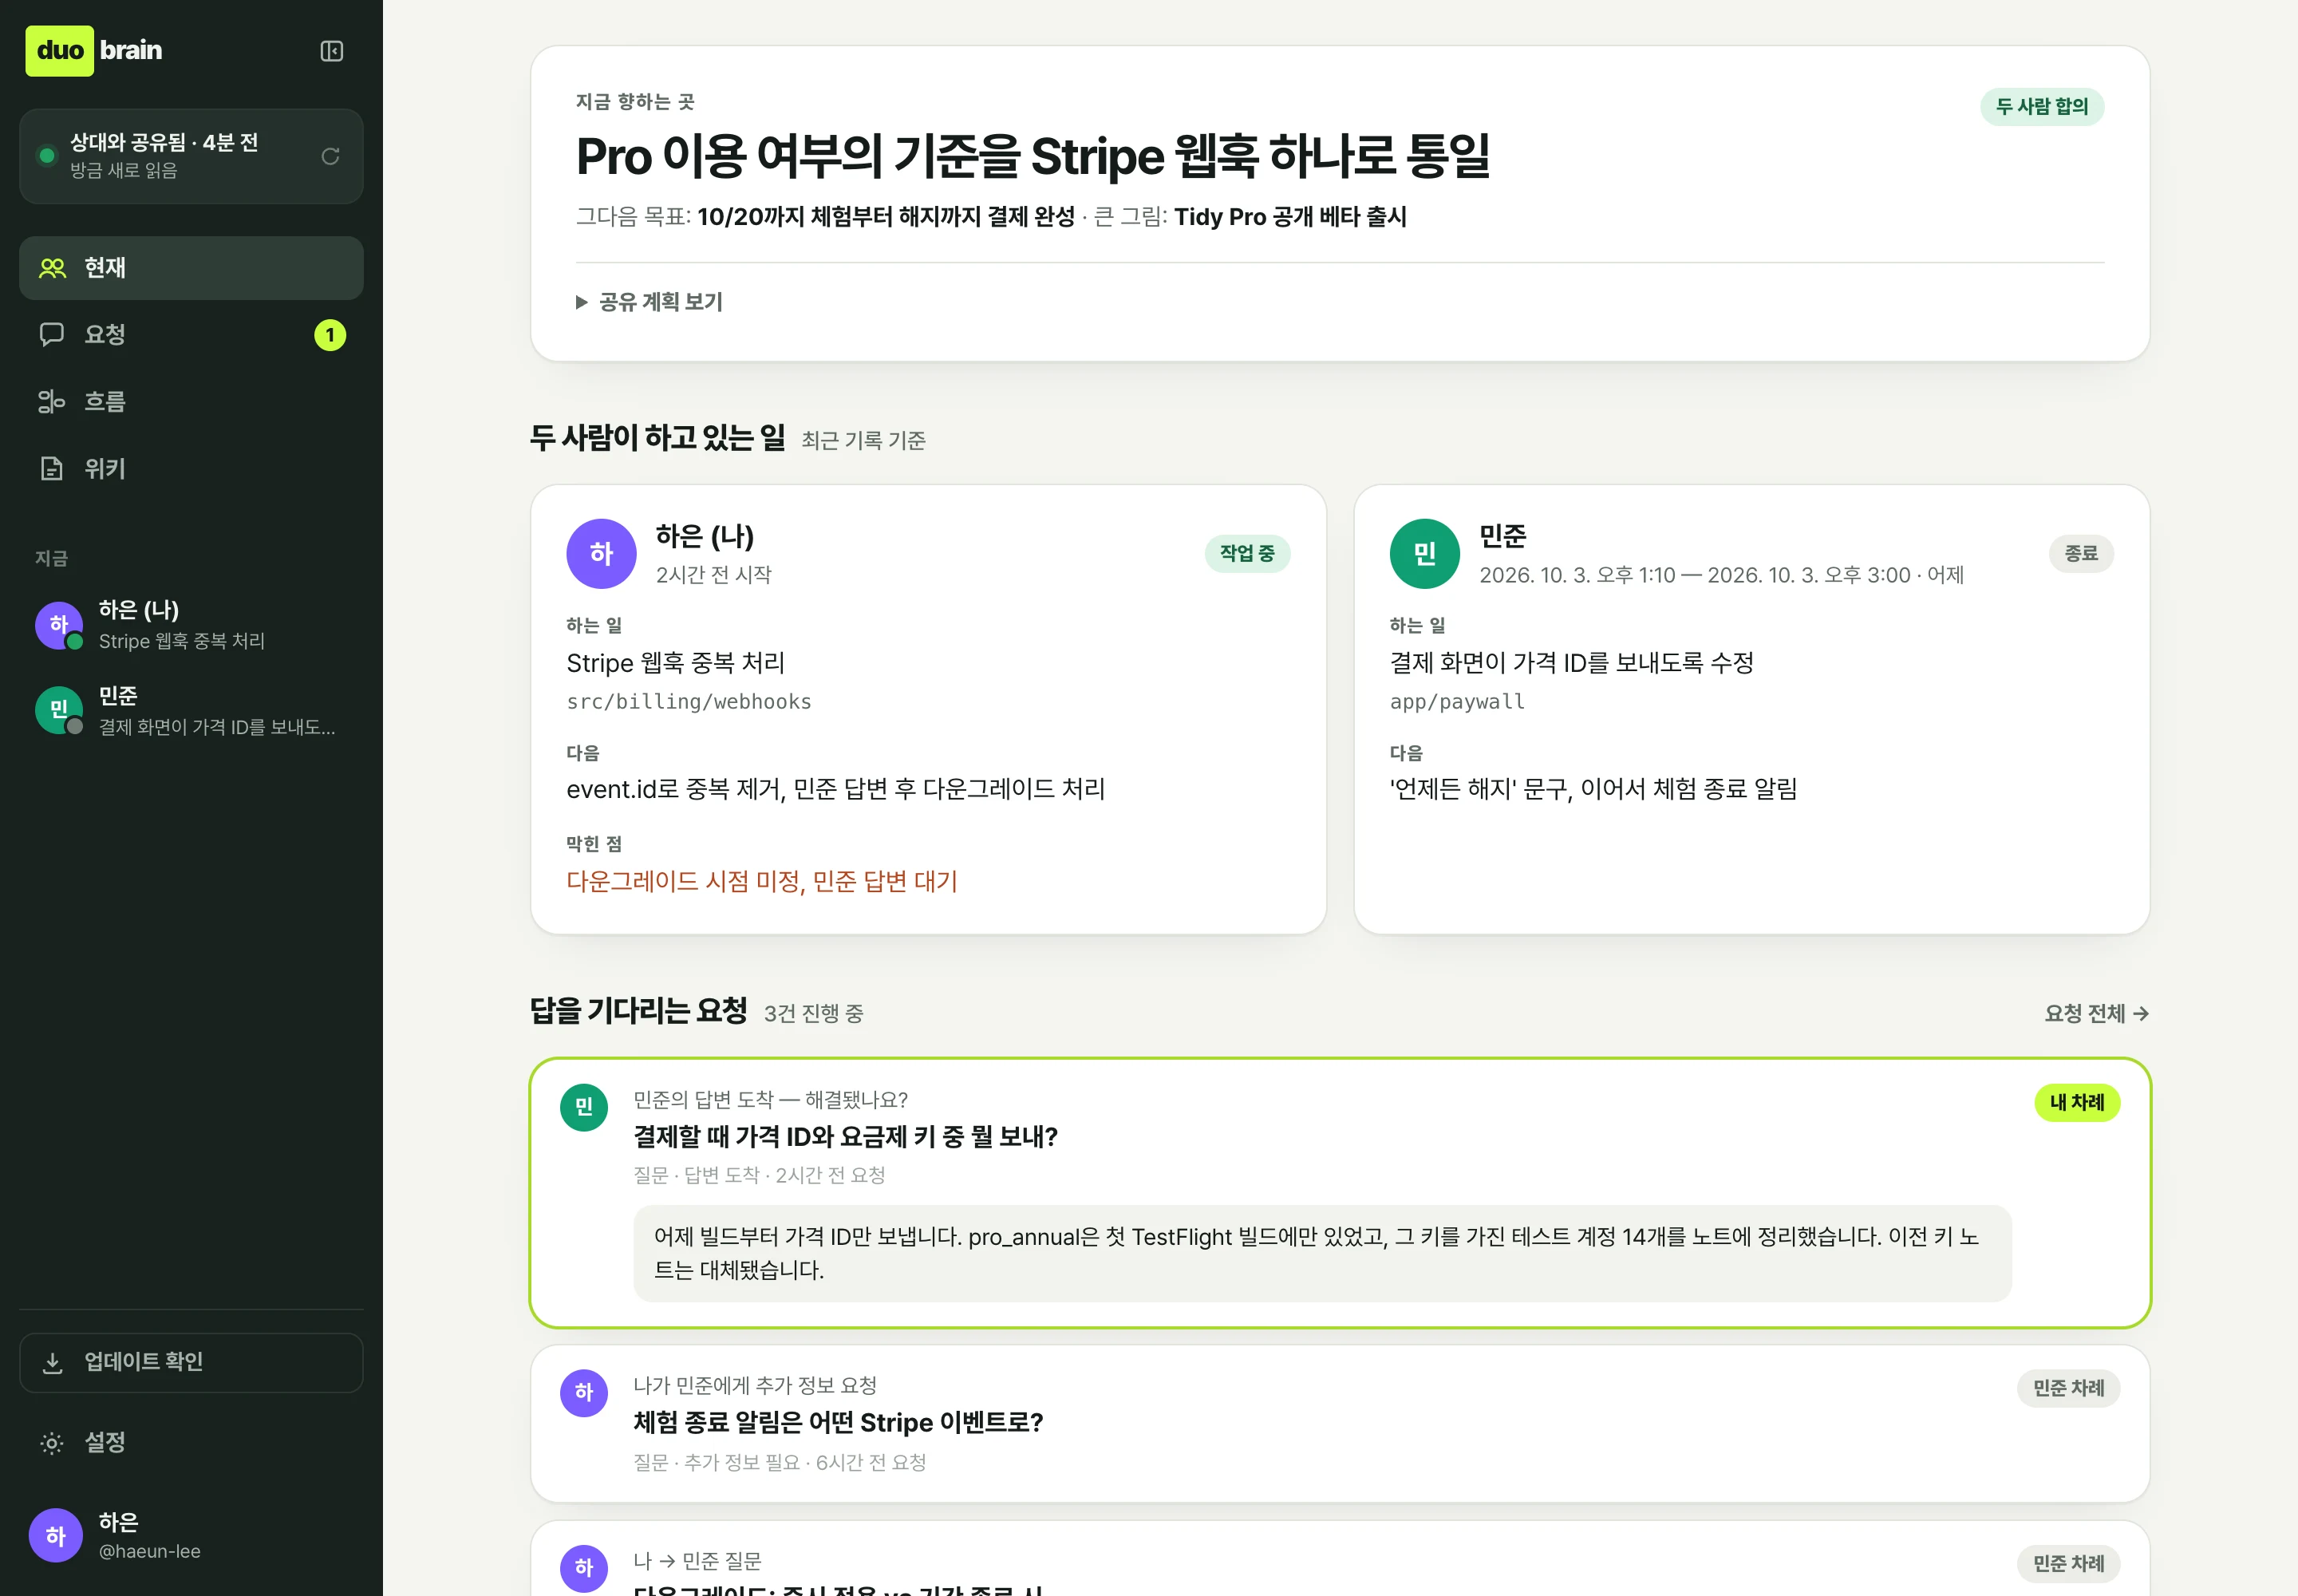The width and height of the screenshot is (2298, 1596).
Task: Click the 상대와 공유됨 status card
Action: pos(191,157)
